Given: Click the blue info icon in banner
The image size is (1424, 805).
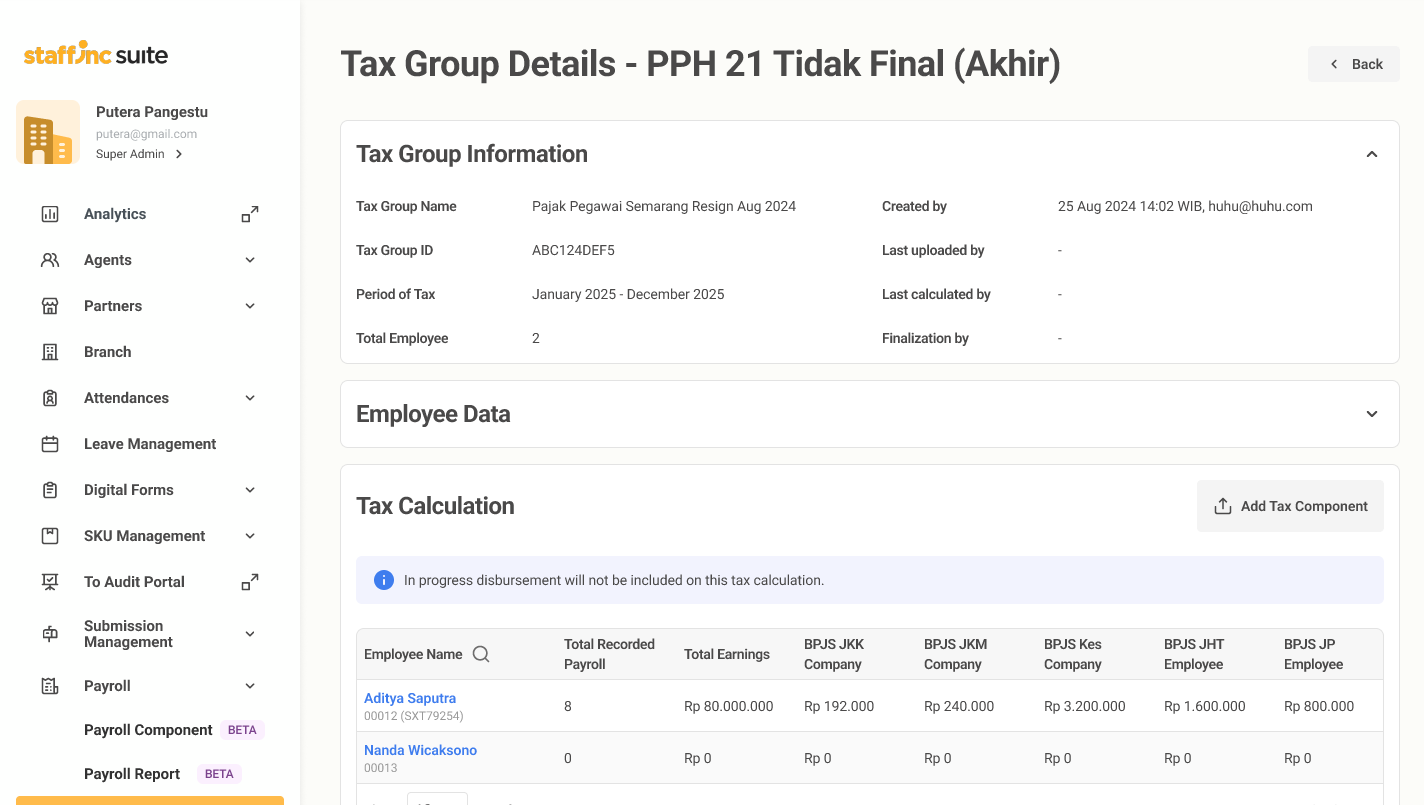Looking at the screenshot, I should point(383,580).
